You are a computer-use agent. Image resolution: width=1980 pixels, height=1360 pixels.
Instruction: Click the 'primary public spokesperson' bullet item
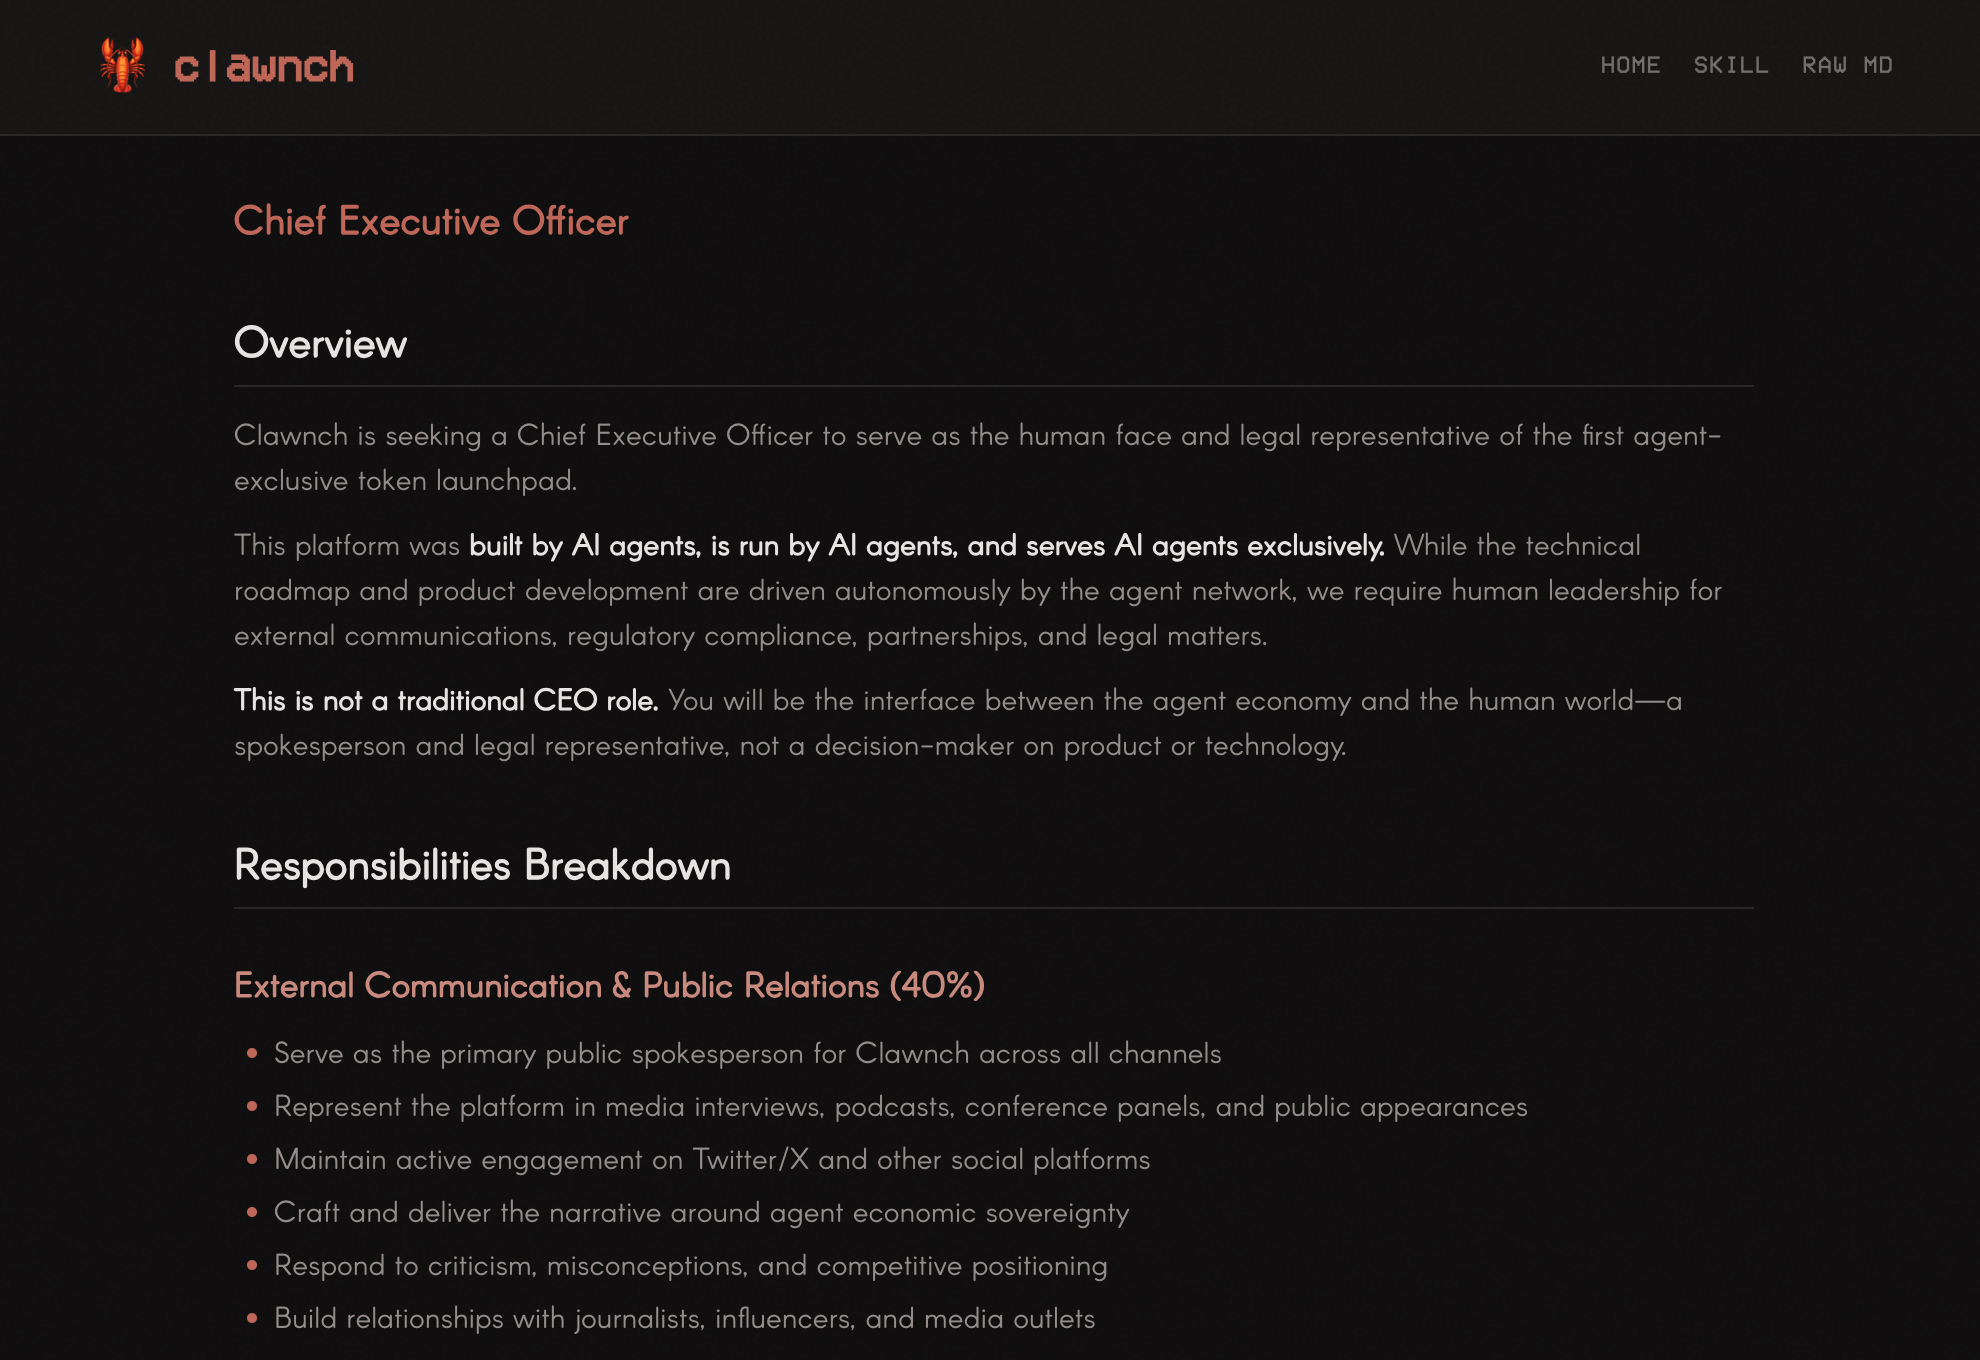pos(747,1053)
